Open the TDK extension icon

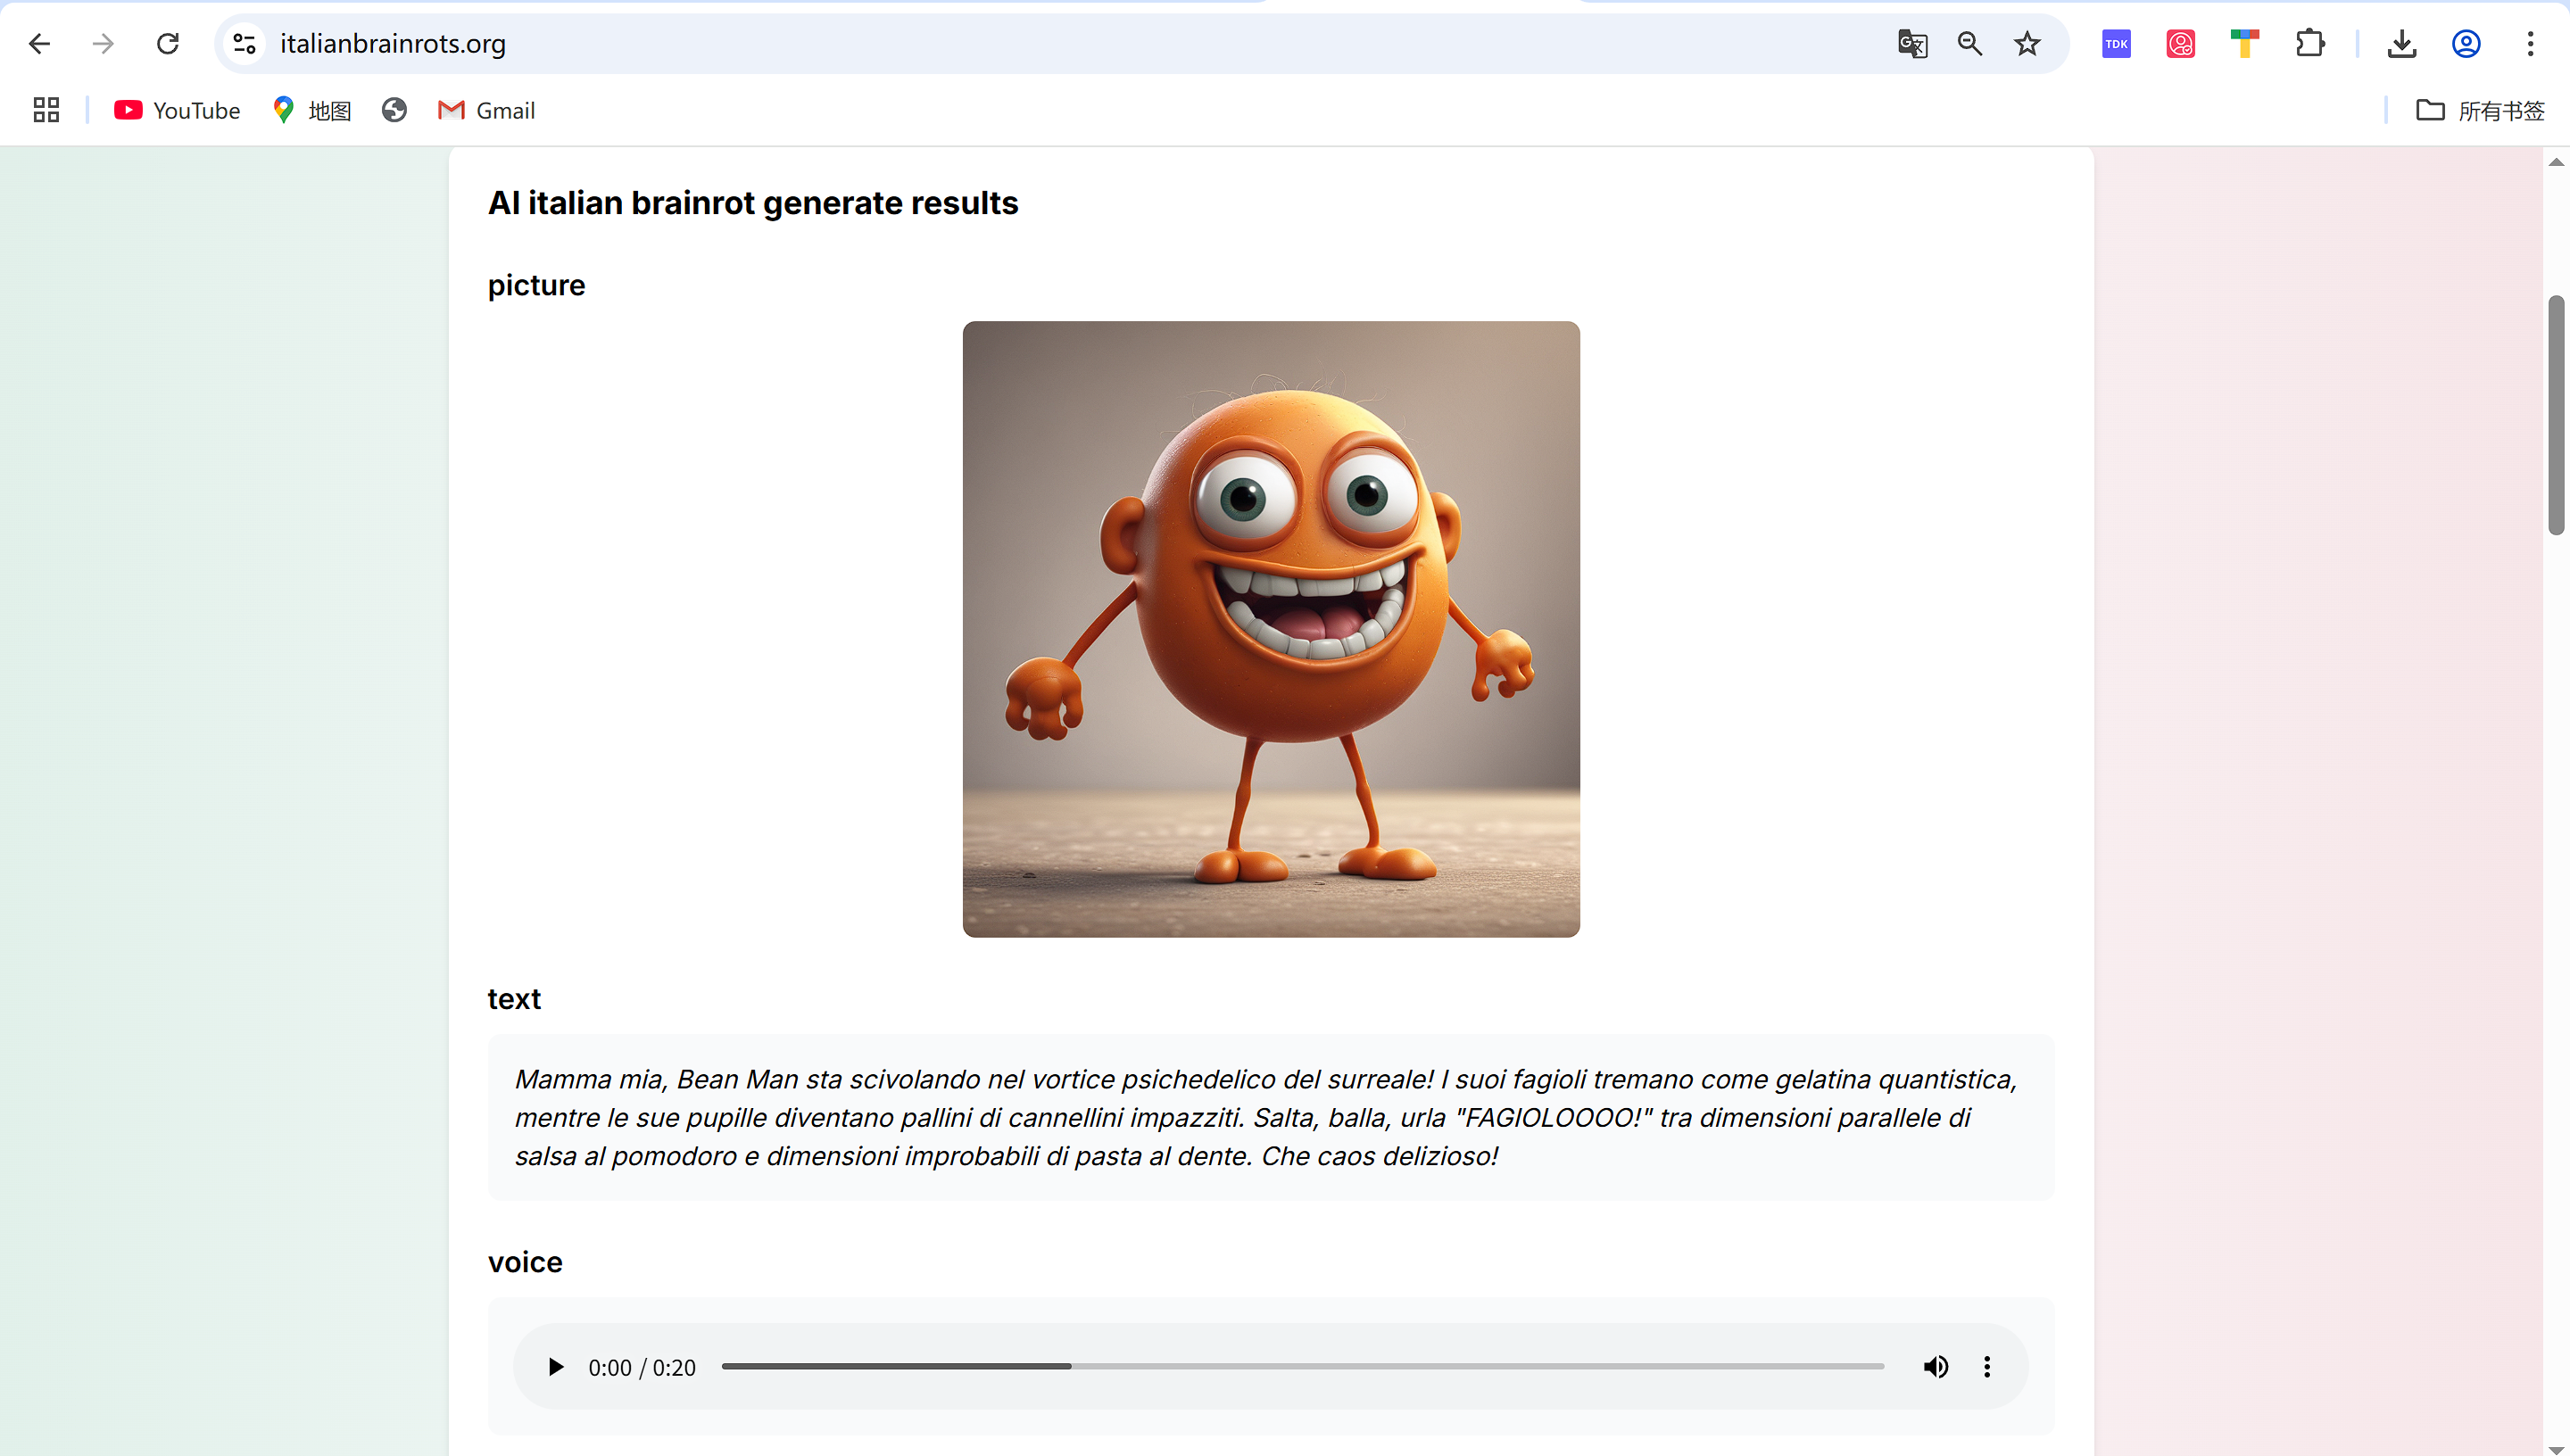(2116, 44)
